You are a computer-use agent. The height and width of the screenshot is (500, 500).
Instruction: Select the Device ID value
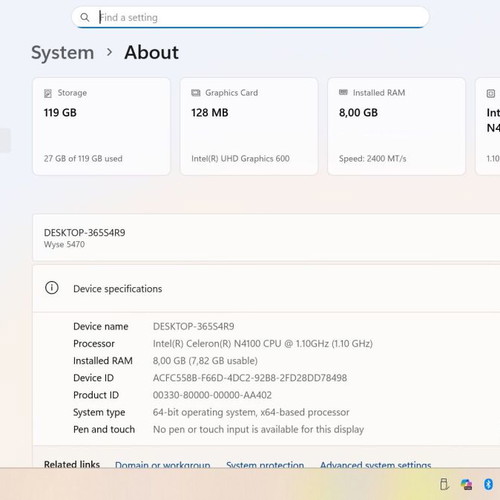(250, 378)
